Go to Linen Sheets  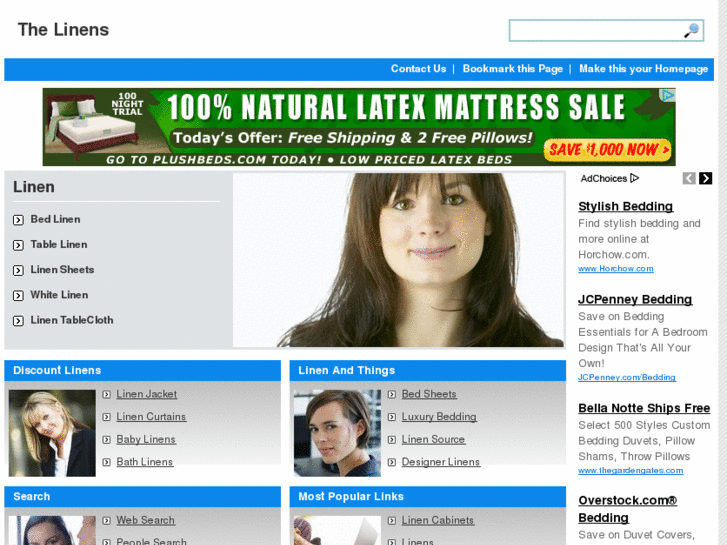(x=62, y=269)
